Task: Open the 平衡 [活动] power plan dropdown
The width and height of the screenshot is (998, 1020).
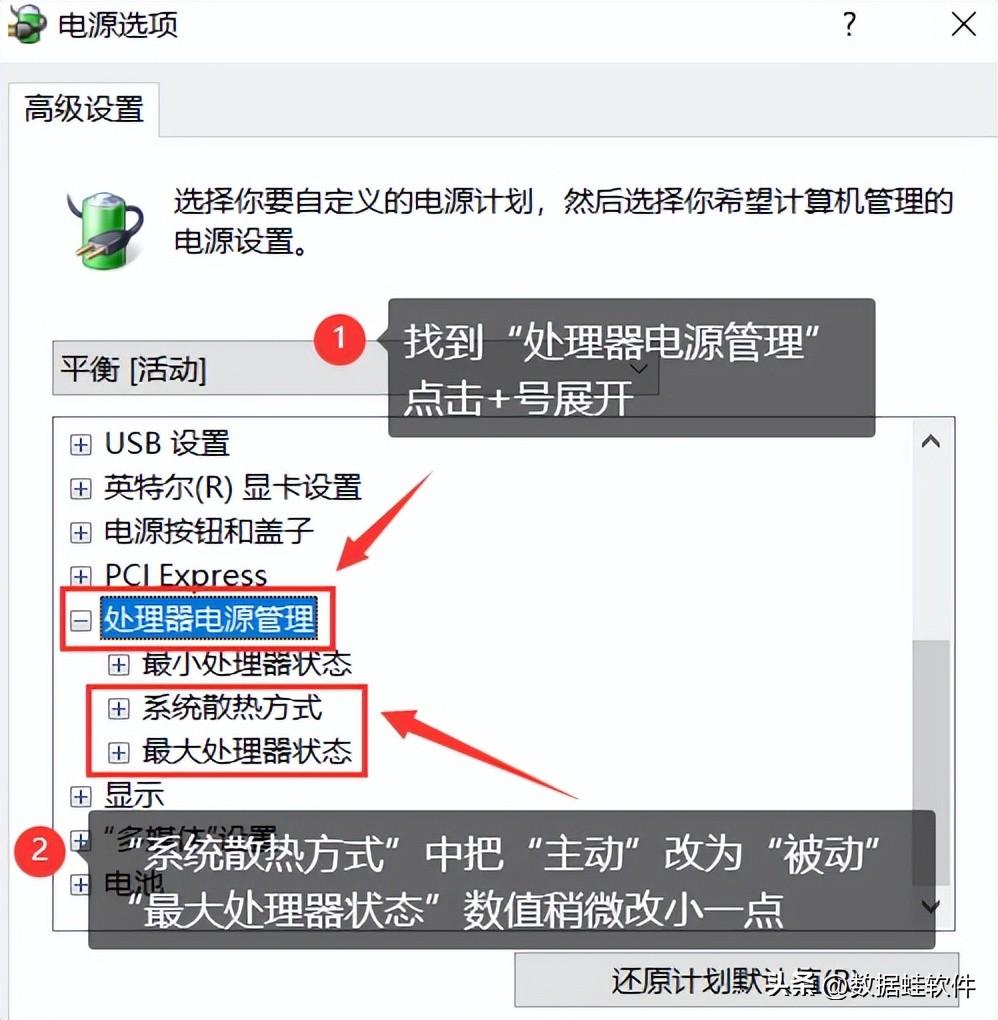Action: pyautogui.click(x=355, y=368)
